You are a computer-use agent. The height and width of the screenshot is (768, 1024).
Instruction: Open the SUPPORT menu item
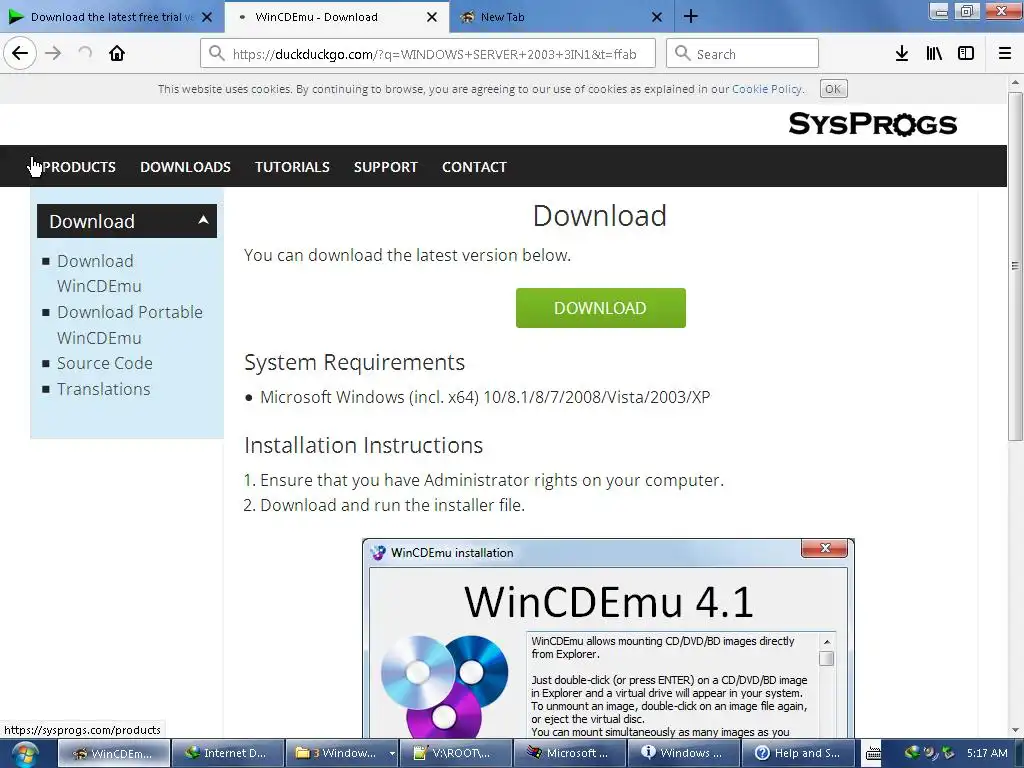pyautogui.click(x=385, y=167)
